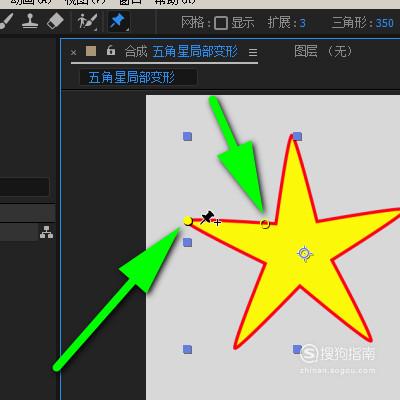Screen dimensions: 400x400
Task: Select puppet pin at star's inner corner
Action: point(265,224)
